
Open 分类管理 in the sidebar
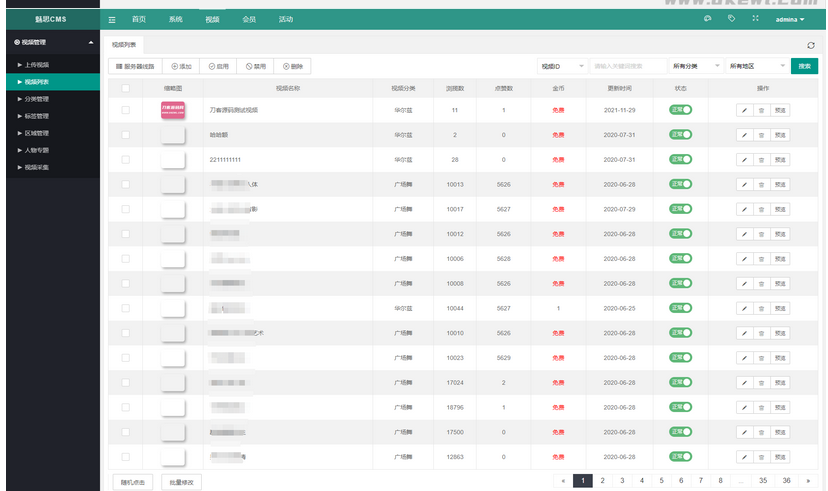click(35, 99)
